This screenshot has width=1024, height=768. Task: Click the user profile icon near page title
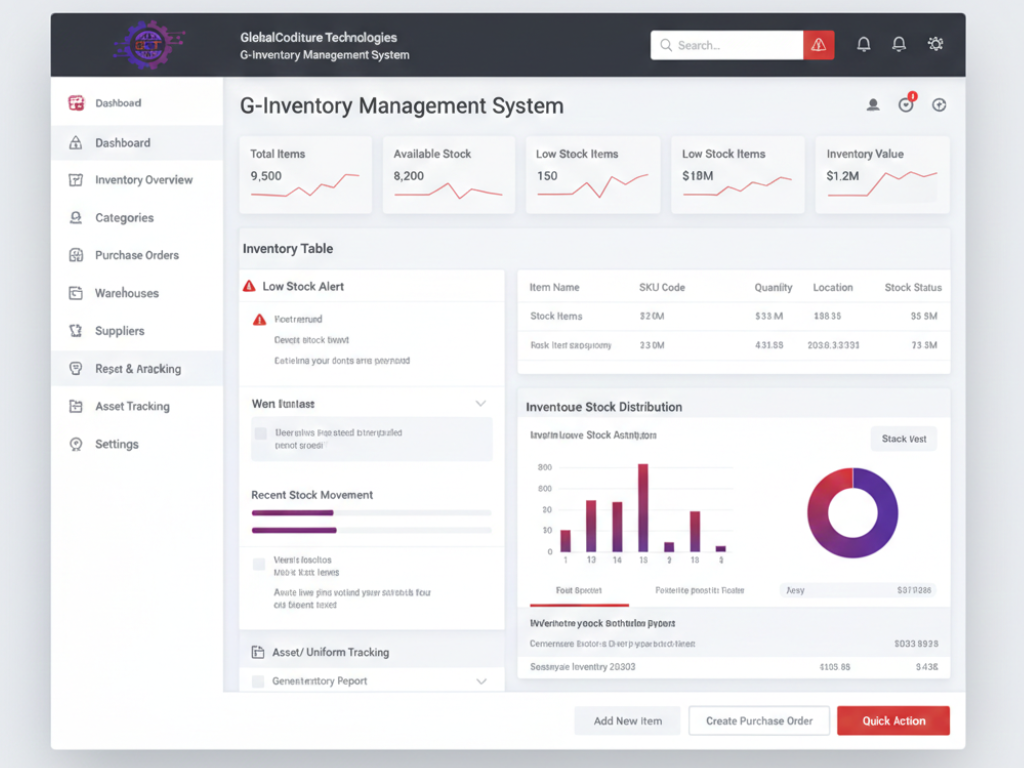point(873,105)
